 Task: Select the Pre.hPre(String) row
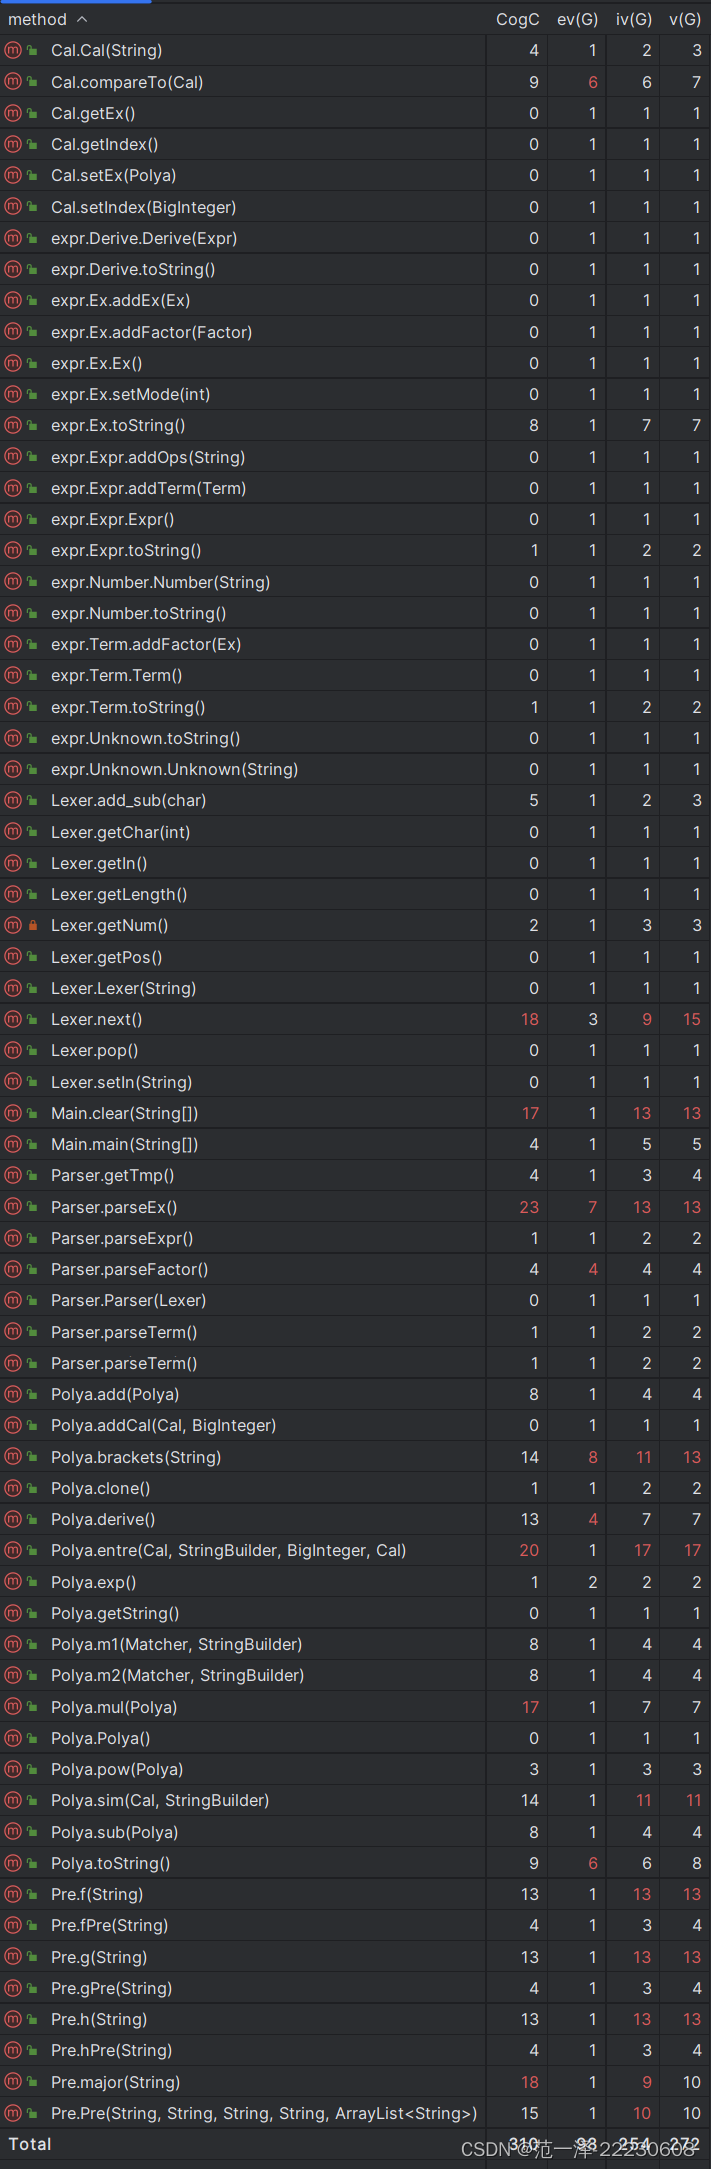(x=355, y=2050)
